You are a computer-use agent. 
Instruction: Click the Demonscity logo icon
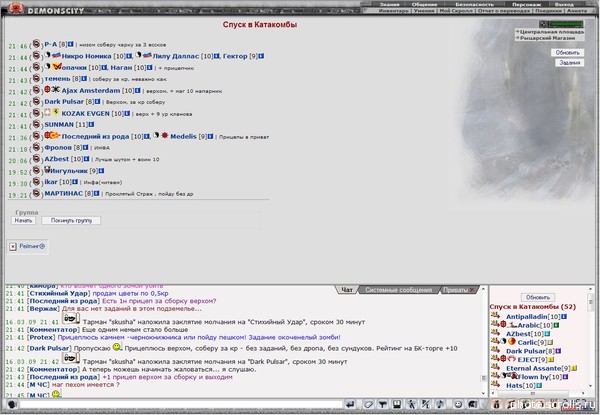pyautogui.click(x=16, y=8)
